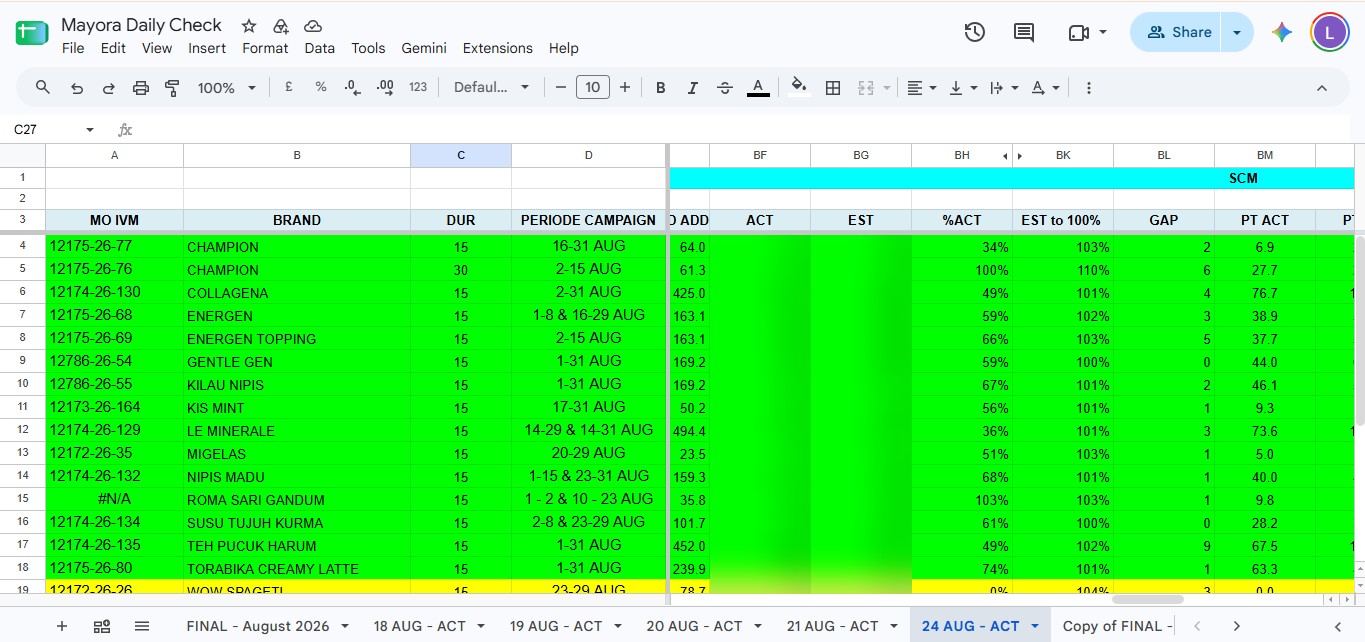
Task: Format as percent
Action: 321,88
